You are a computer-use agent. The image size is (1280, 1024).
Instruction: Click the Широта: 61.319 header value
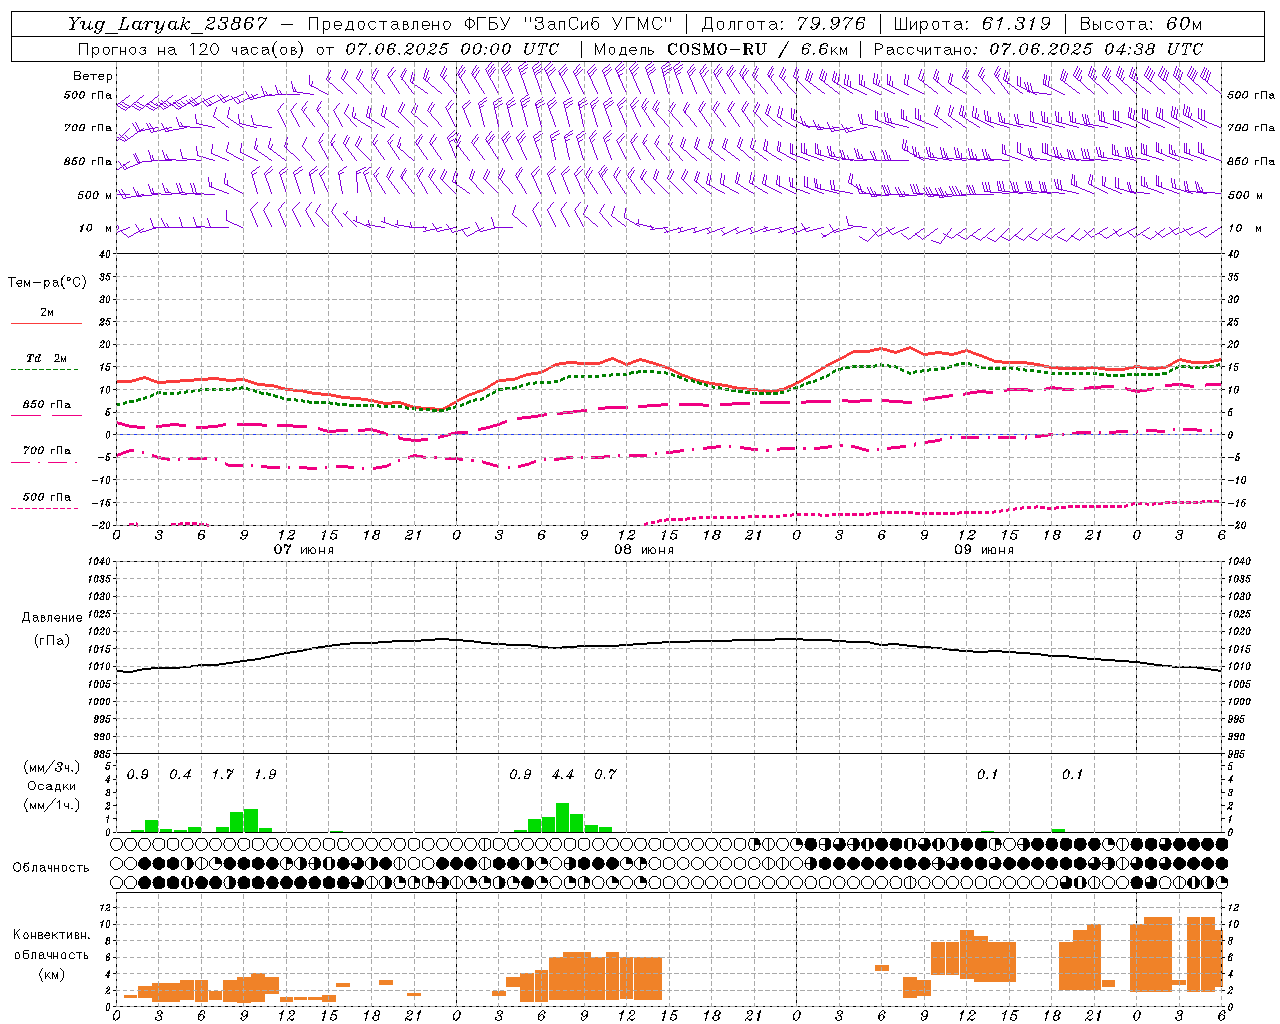click(x=972, y=25)
